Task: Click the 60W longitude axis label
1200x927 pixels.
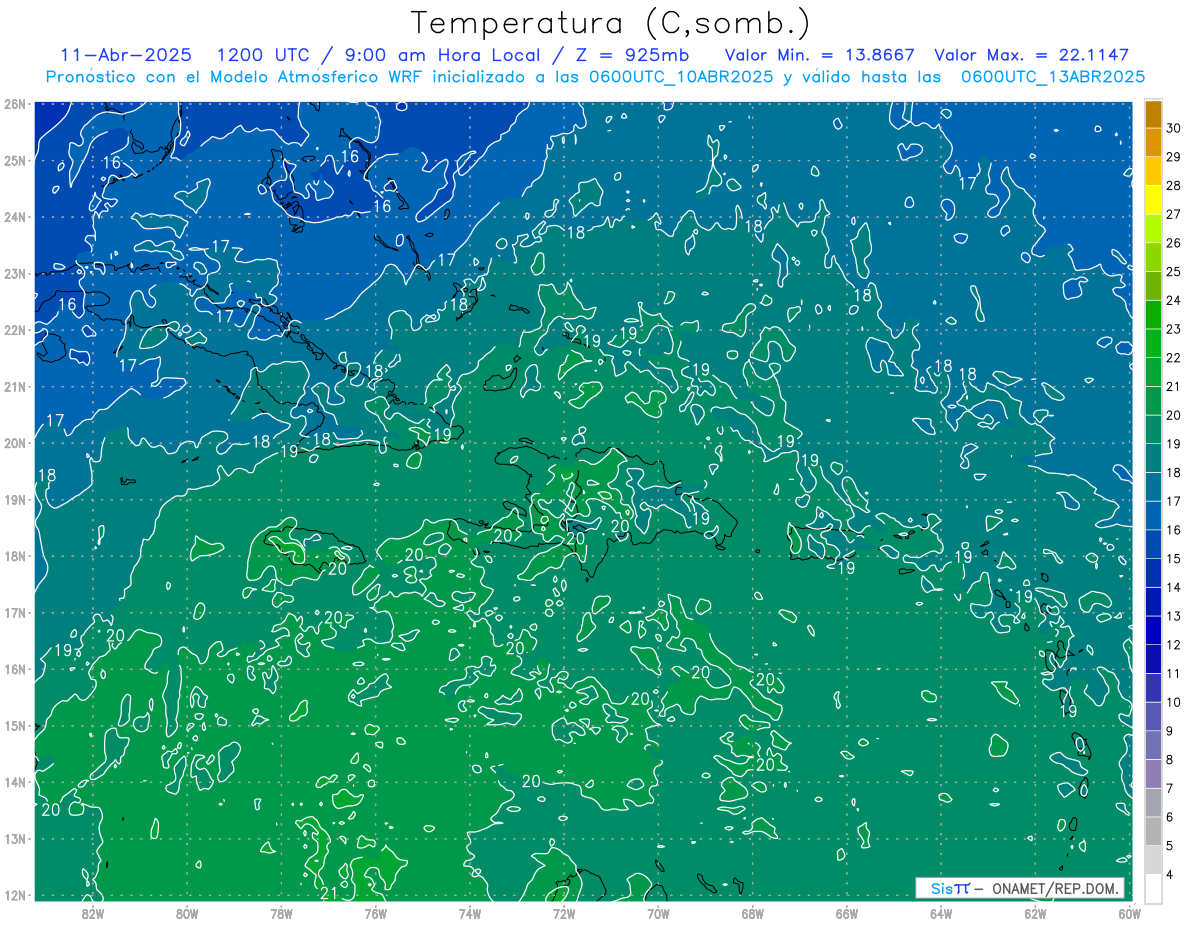Action: tap(1129, 913)
